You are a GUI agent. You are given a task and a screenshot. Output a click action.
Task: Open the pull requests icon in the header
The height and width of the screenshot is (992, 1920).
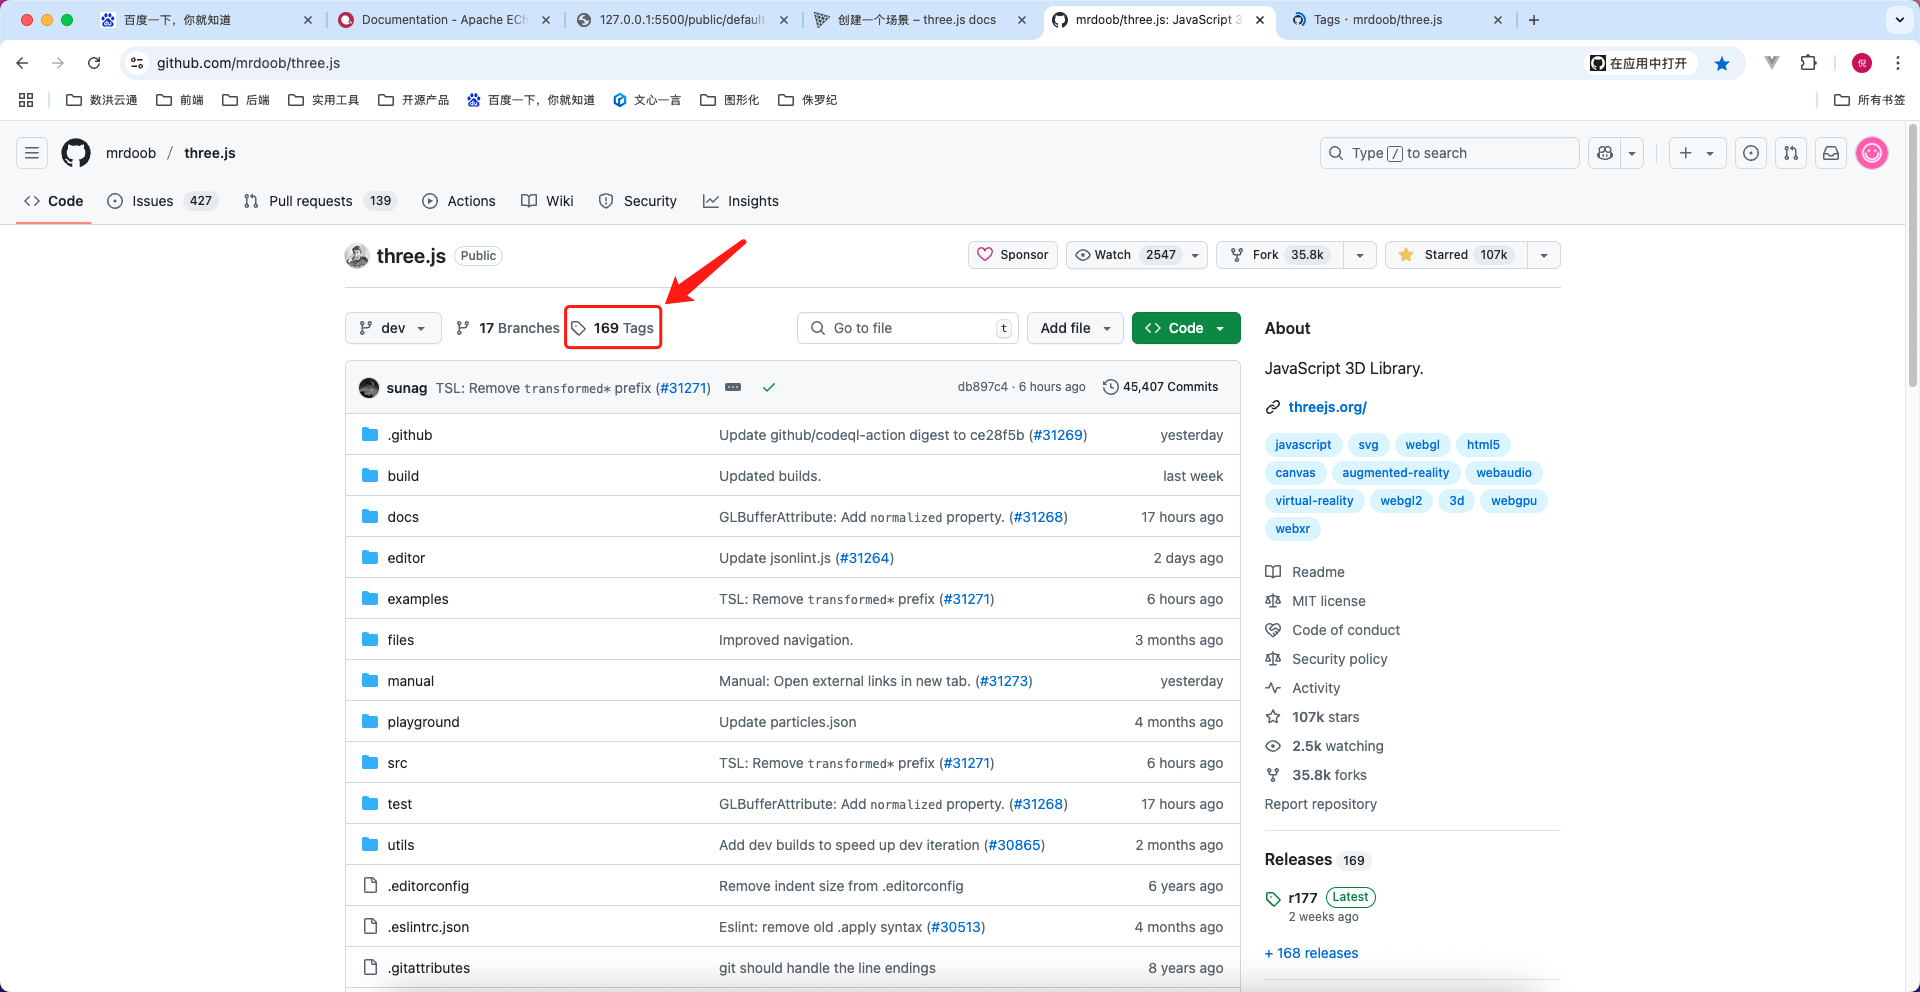(x=1791, y=153)
